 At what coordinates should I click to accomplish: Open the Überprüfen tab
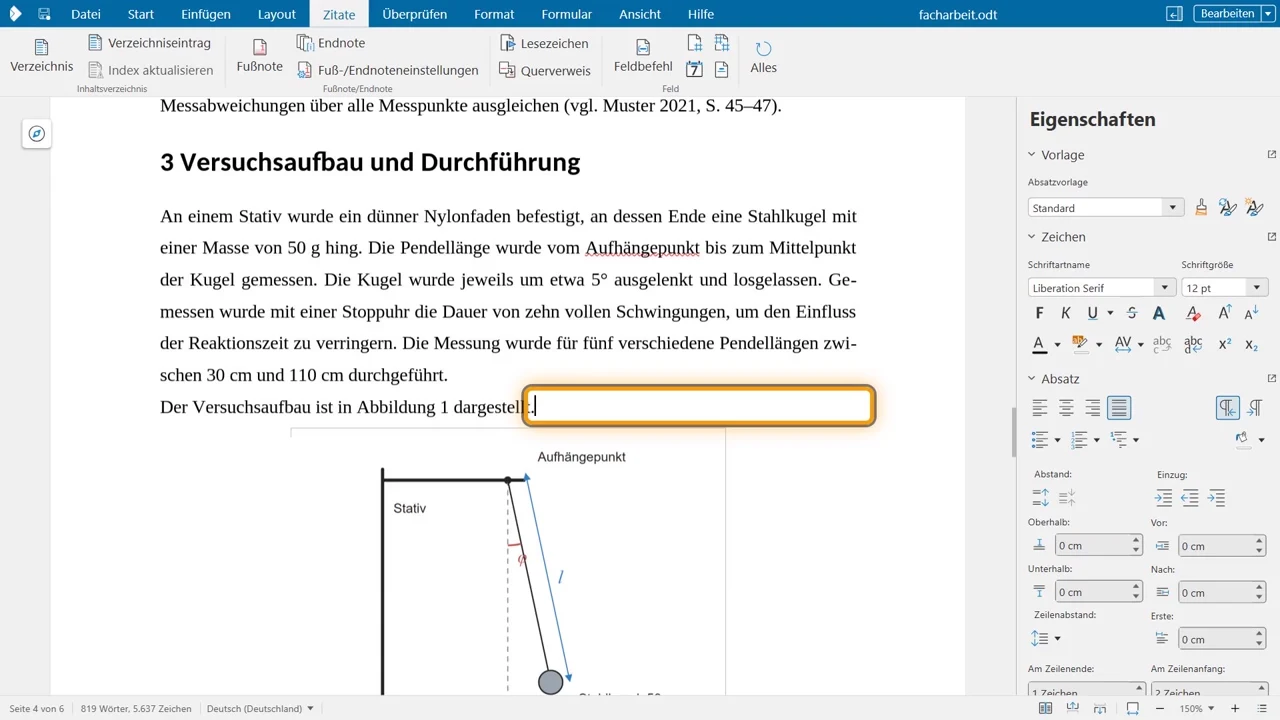(415, 14)
